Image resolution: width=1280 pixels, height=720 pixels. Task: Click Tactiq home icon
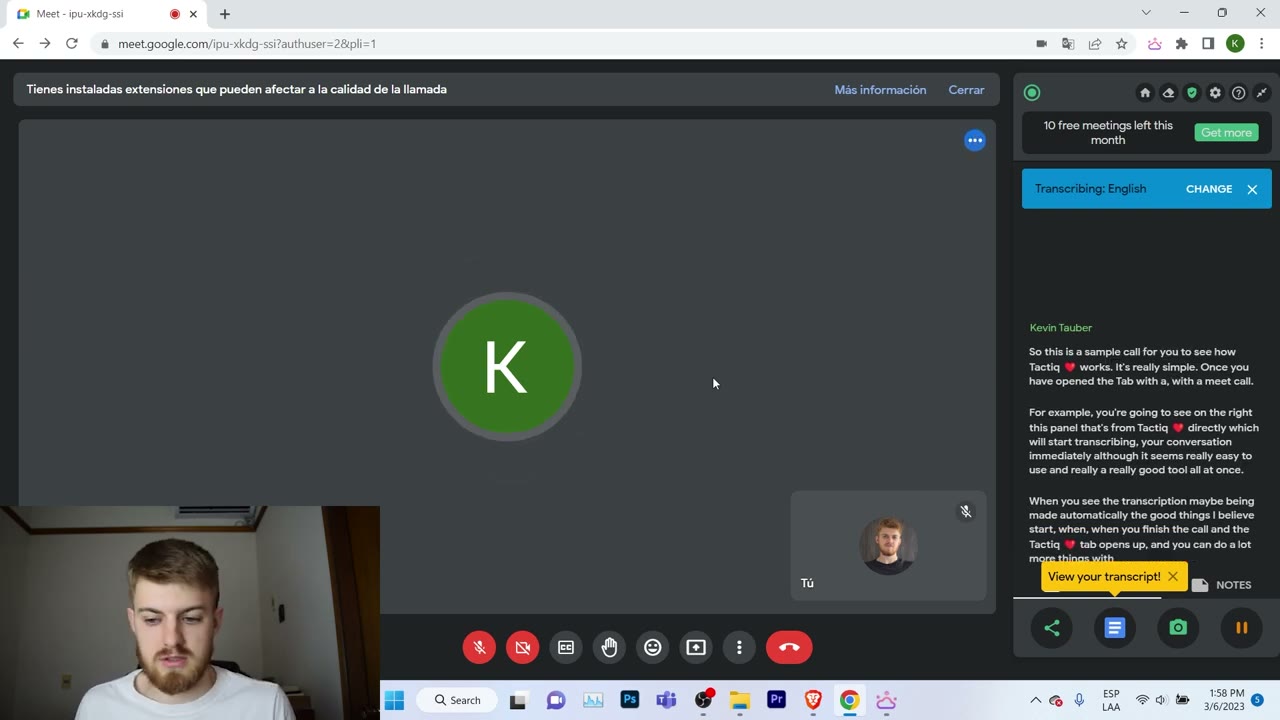(x=1145, y=93)
